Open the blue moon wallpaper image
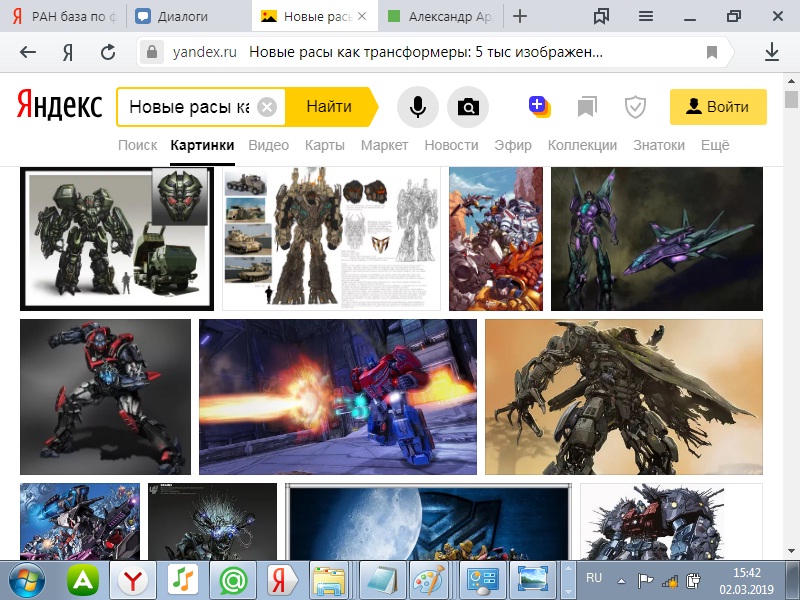The image size is (800, 600). [x=429, y=521]
